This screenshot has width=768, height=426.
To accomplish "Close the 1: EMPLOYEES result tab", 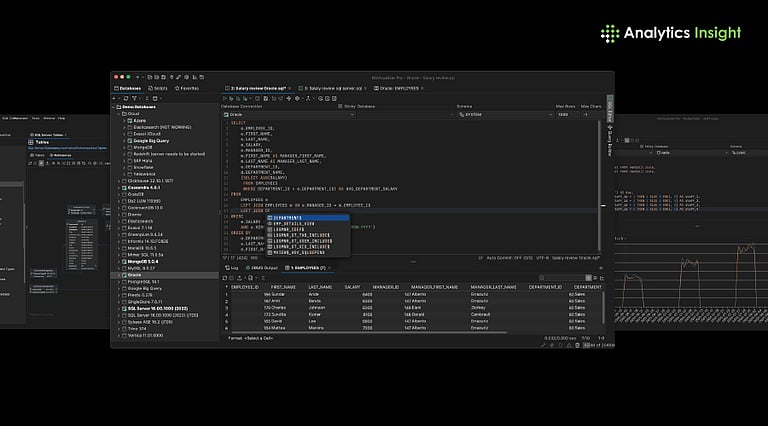I will [330, 268].
